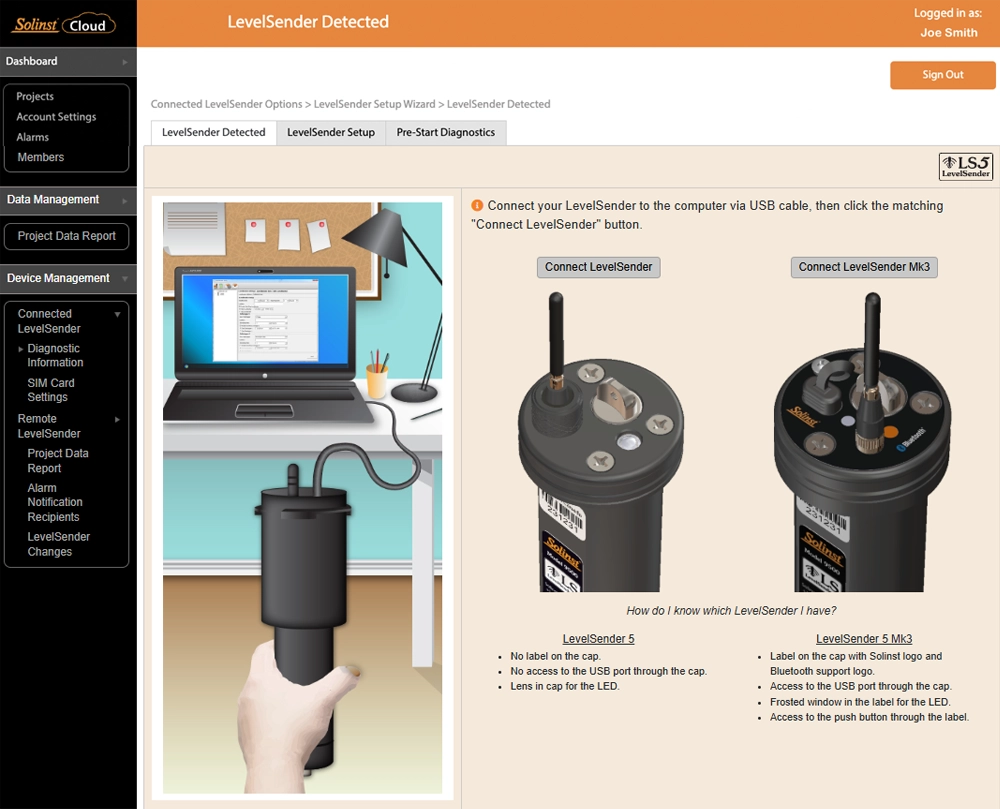1000x809 pixels.
Task: Go to SIM Card Settings
Action: tap(51, 390)
